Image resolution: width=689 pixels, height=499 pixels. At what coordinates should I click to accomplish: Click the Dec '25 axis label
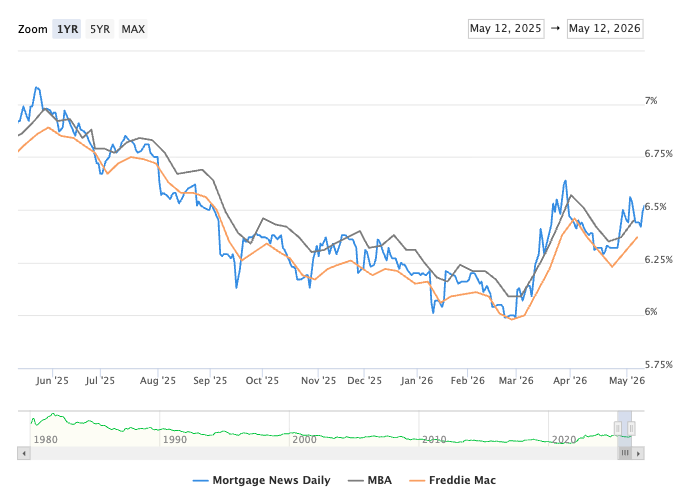click(364, 380)
